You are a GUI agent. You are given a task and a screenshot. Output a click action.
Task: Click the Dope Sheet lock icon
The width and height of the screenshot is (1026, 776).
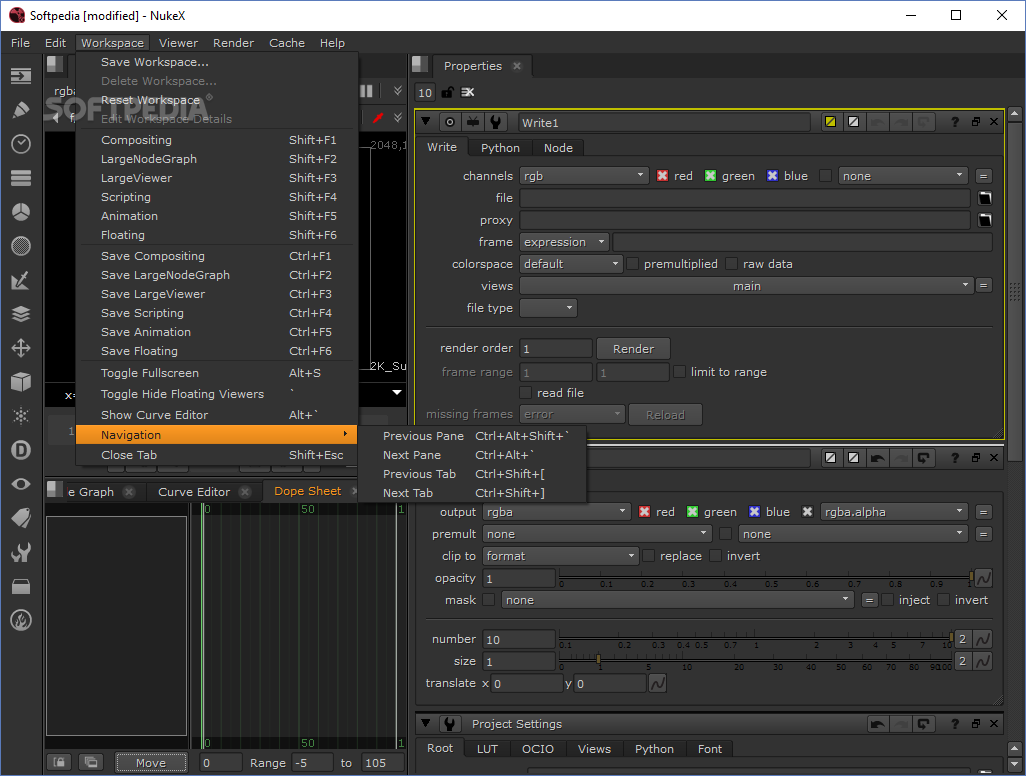pos(59,762)
